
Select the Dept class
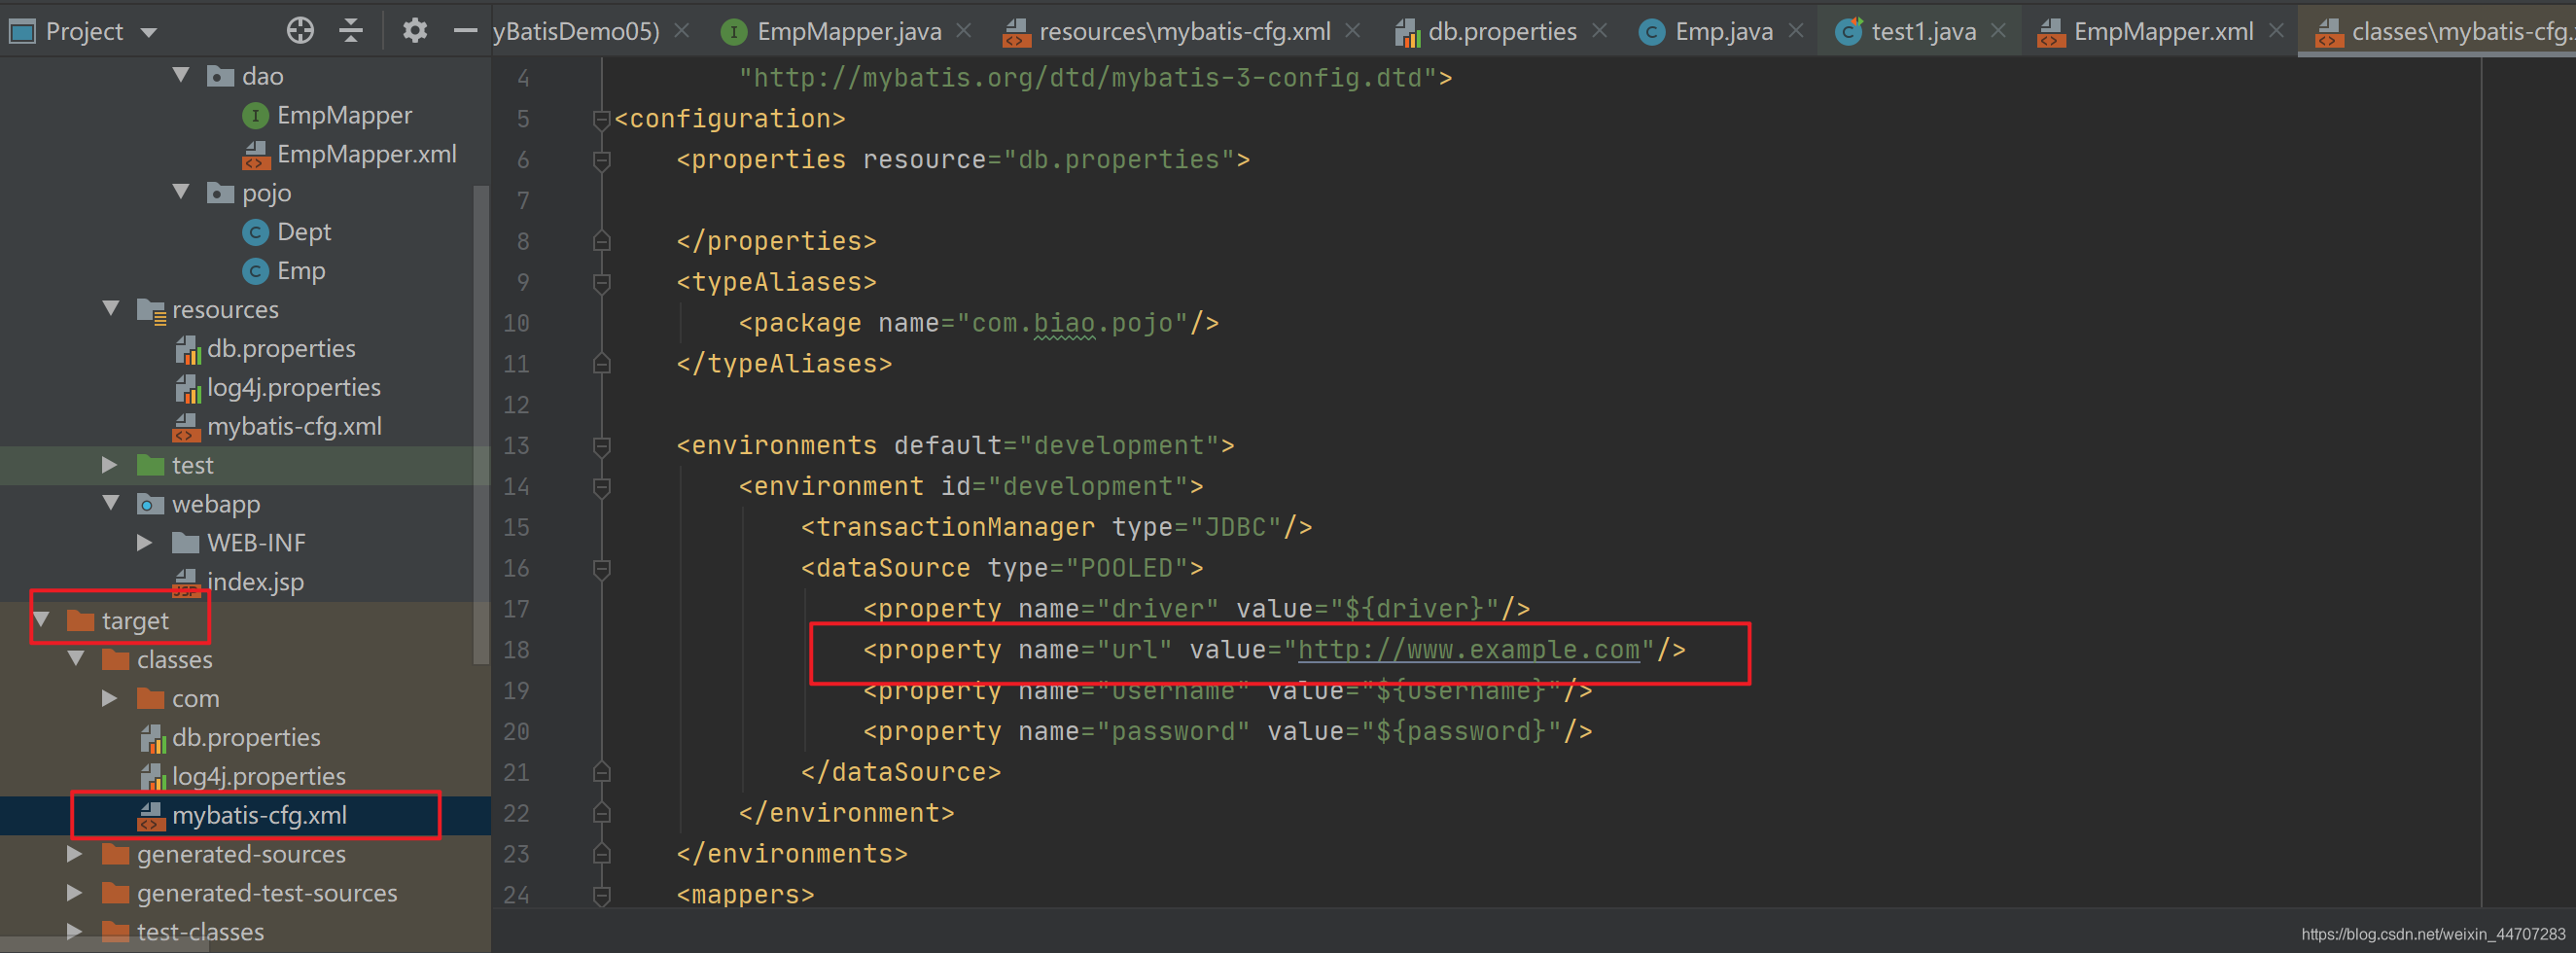point(286,231)
